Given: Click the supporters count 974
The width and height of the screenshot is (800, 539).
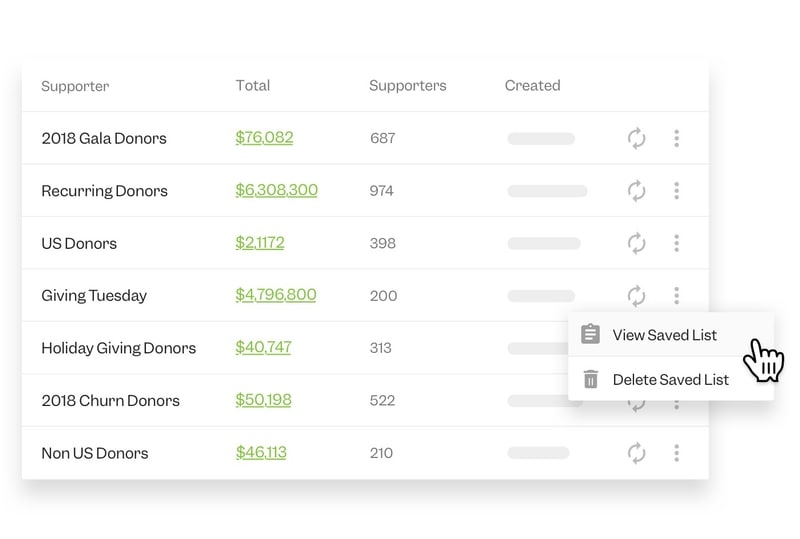Looking at the screenshot, I should [x=382, y=191].
